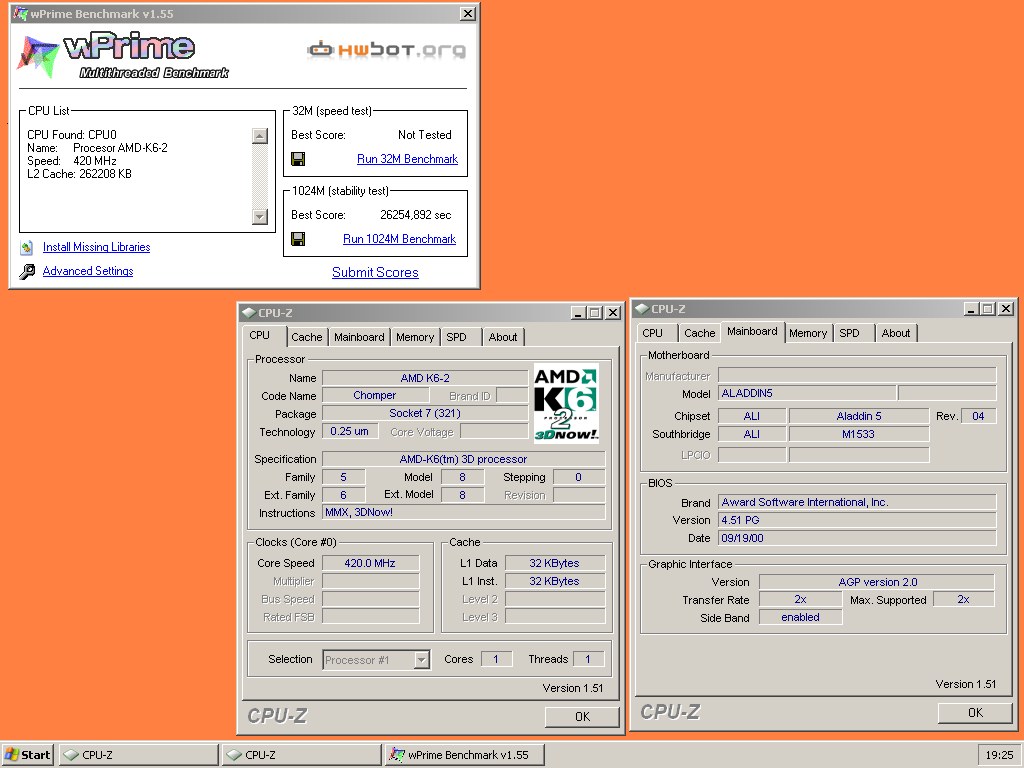Viewport: 1024px width, 768px height.
Task: Click the 32M Best Score Not Tested
Action: 425,135
